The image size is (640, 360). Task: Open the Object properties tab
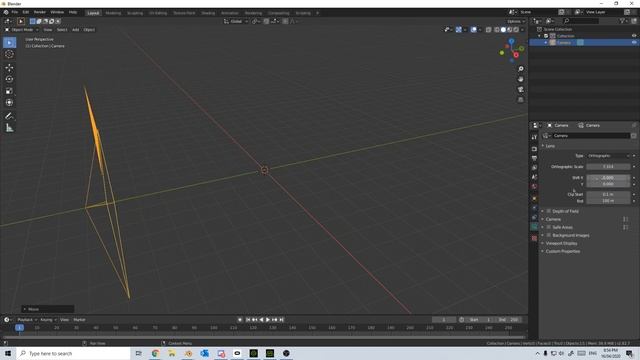pos(534,199)
